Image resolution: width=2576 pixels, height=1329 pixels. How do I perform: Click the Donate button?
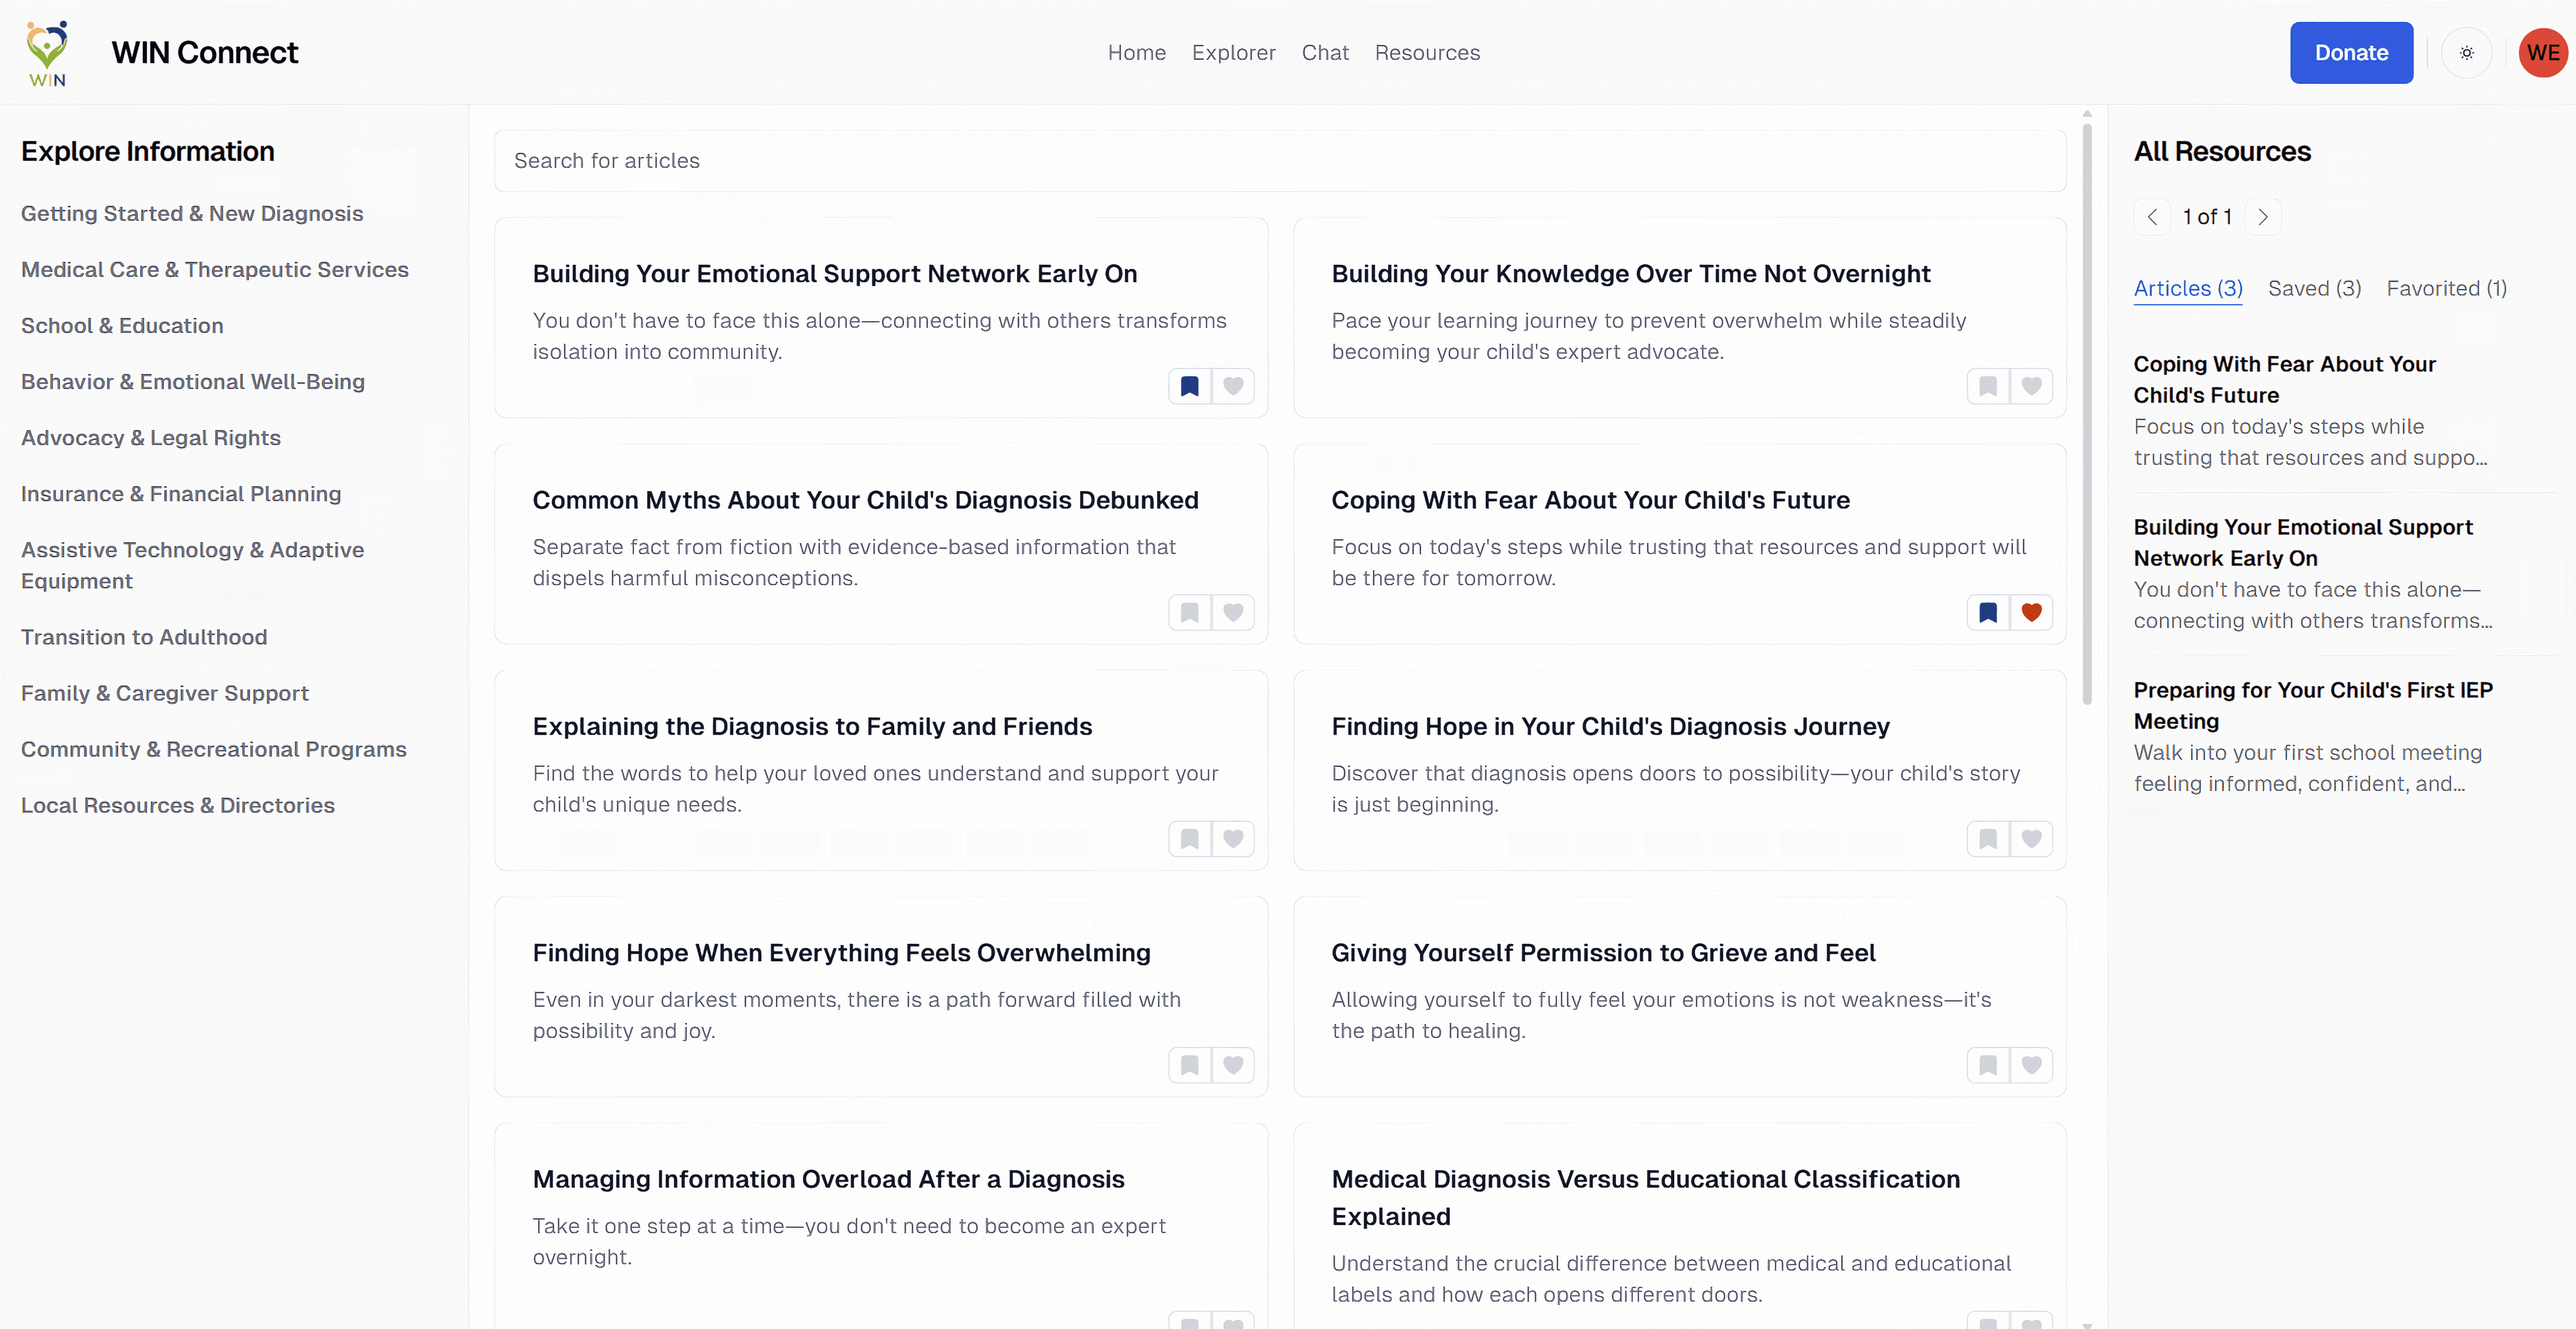pos(2351,52)
